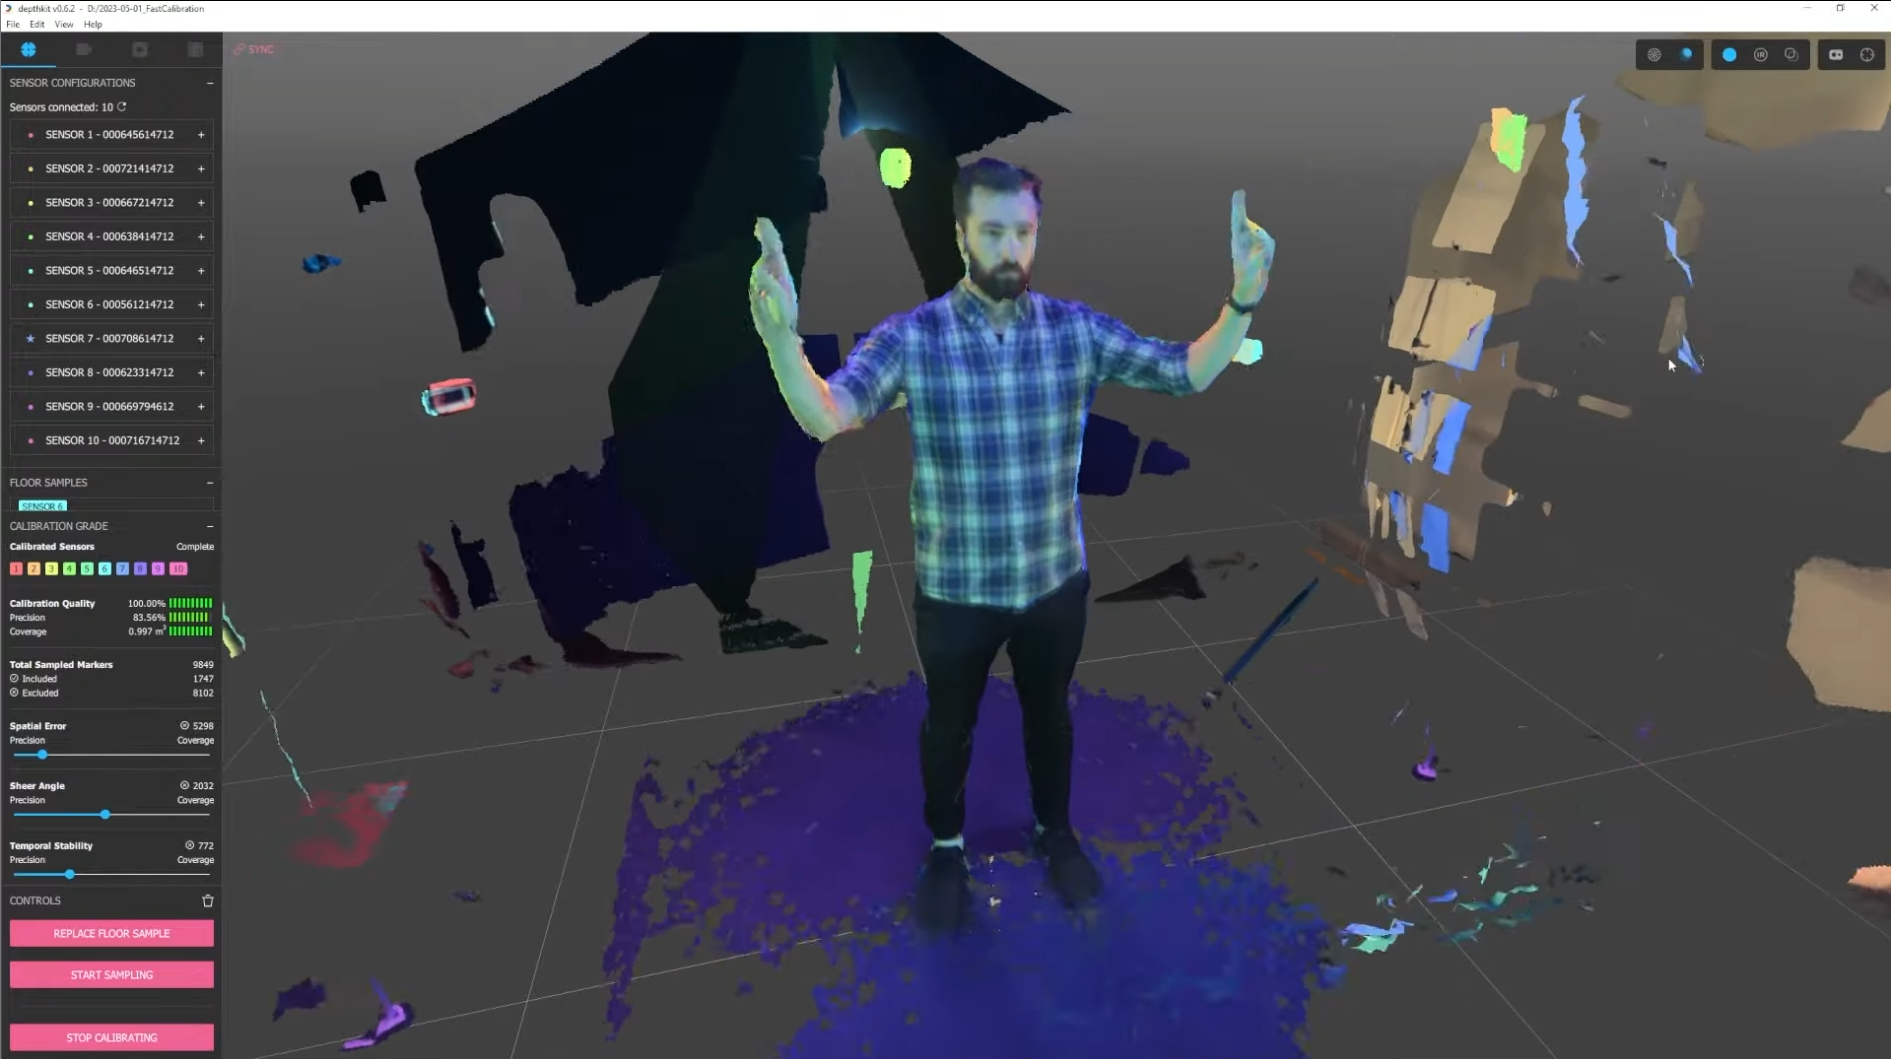The width and height of the screenshot is (1891, 1059).
Task: Click the IR view mode icon
Action: coord(1760,55)
